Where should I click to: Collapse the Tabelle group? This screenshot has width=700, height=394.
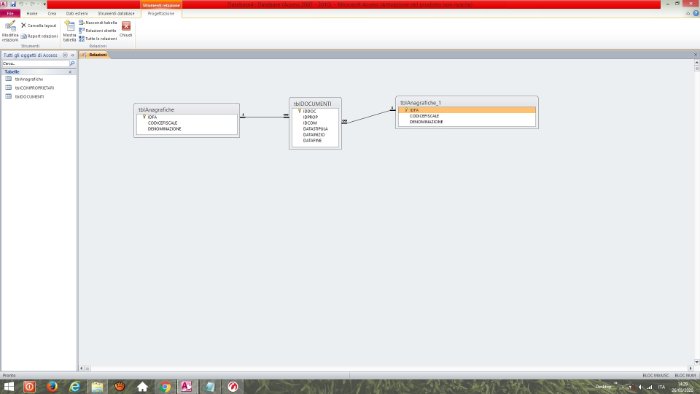point(70,72)
